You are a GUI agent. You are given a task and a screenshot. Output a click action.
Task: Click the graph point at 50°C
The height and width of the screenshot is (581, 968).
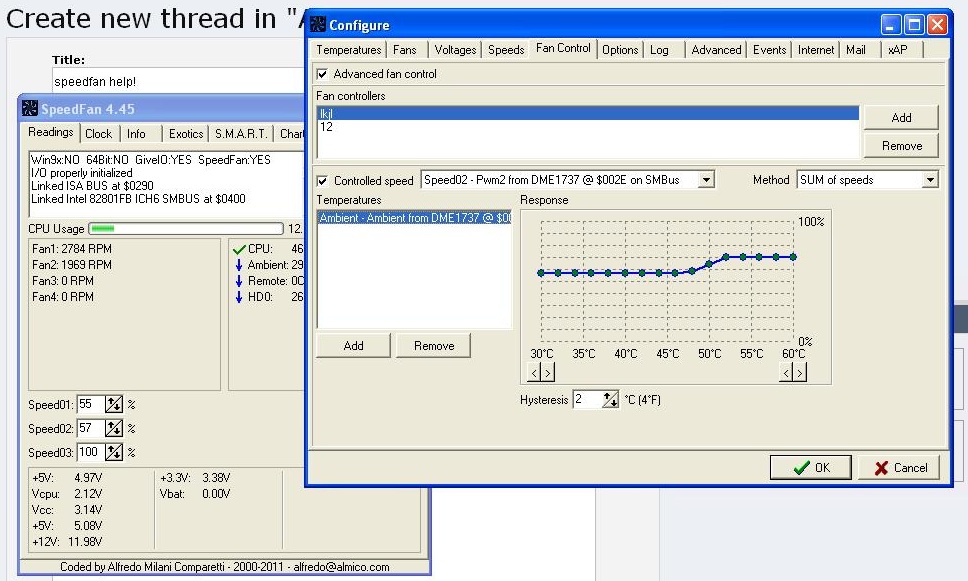(x=709, y=264)
